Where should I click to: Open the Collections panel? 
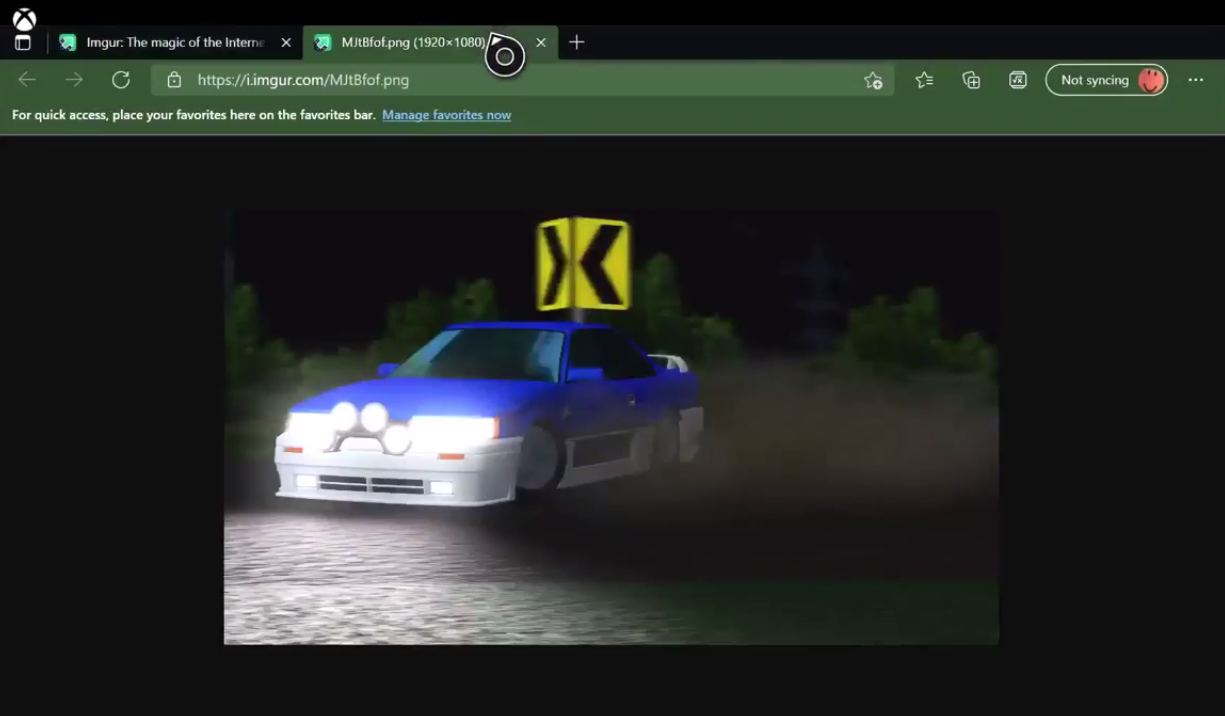click(x=970, y=80)
